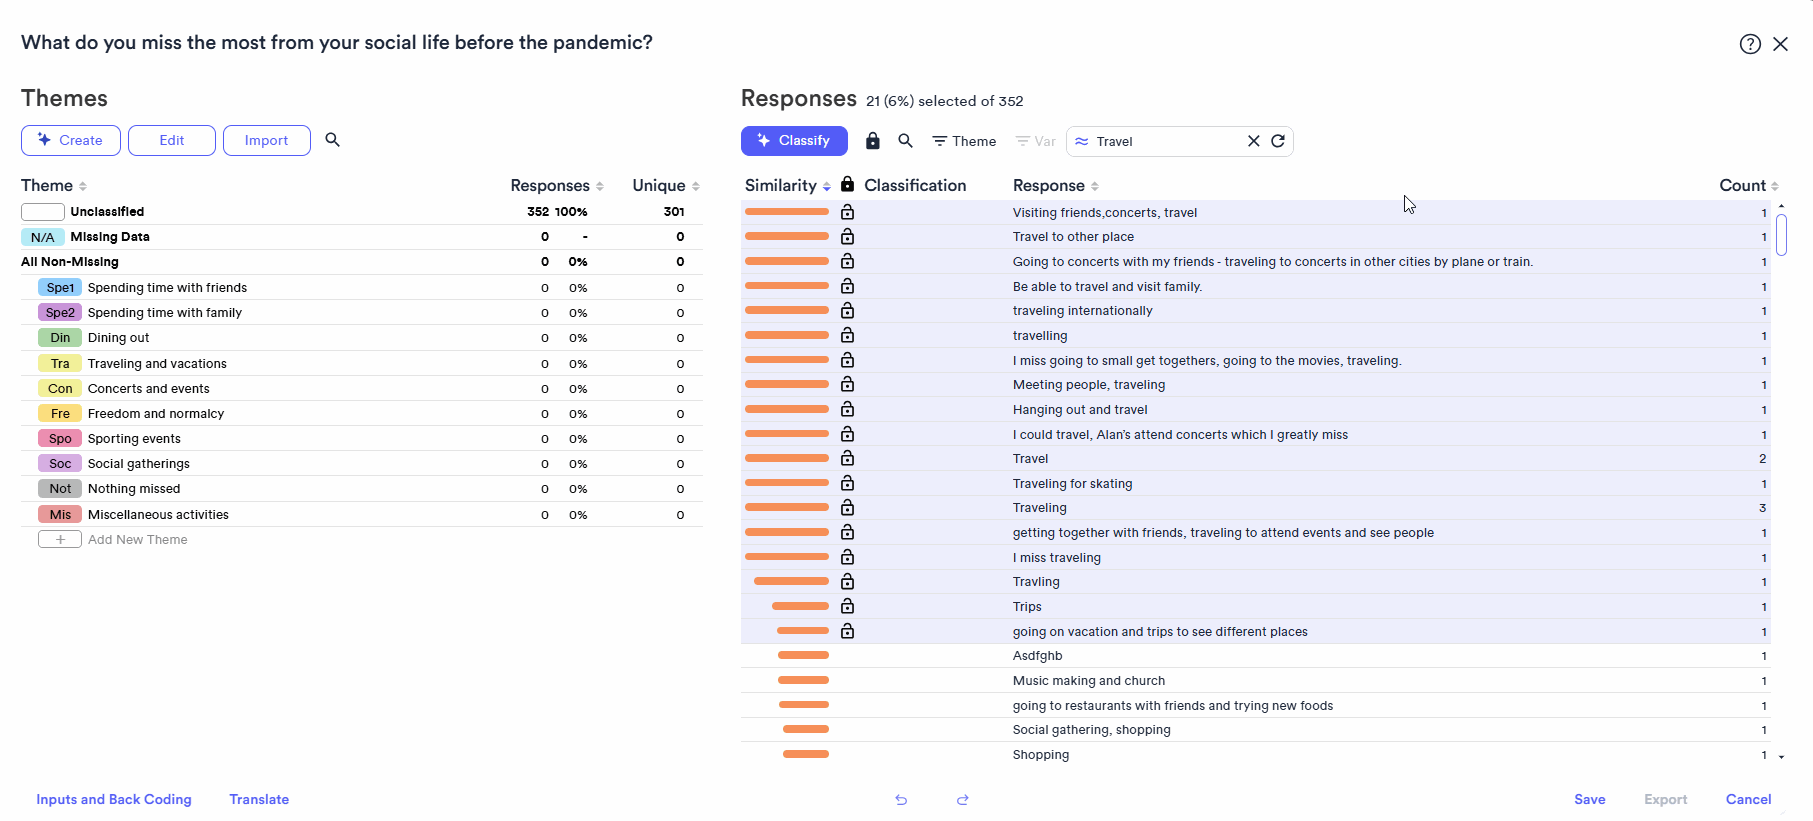Clear the Travel similarity search text

[1253, 141]
